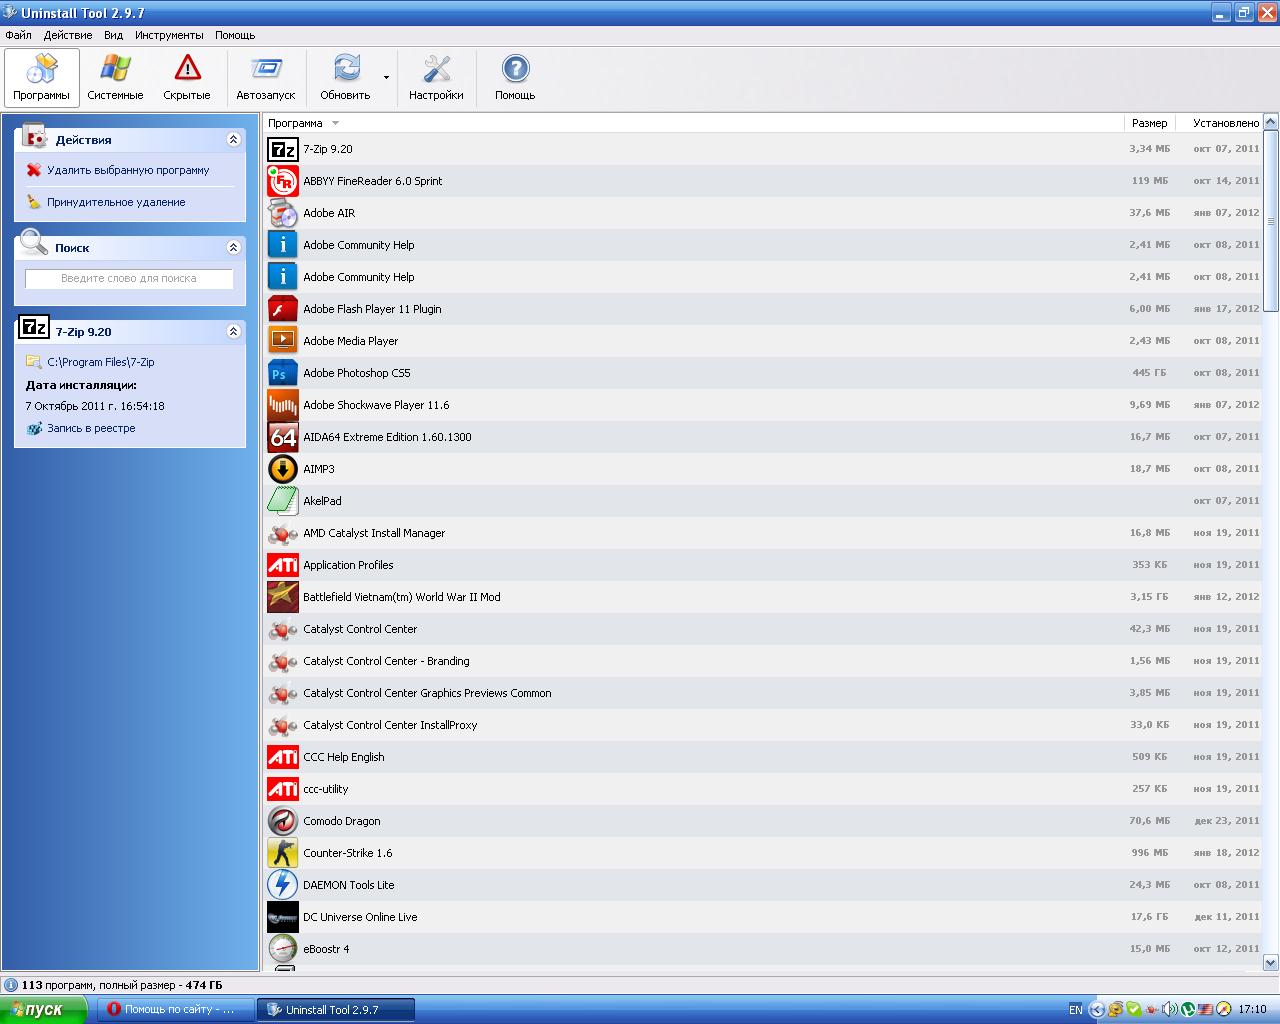The image size is (1280, 1024).
Task: Sort by the Размер column header
Action: coord(1149,123)
